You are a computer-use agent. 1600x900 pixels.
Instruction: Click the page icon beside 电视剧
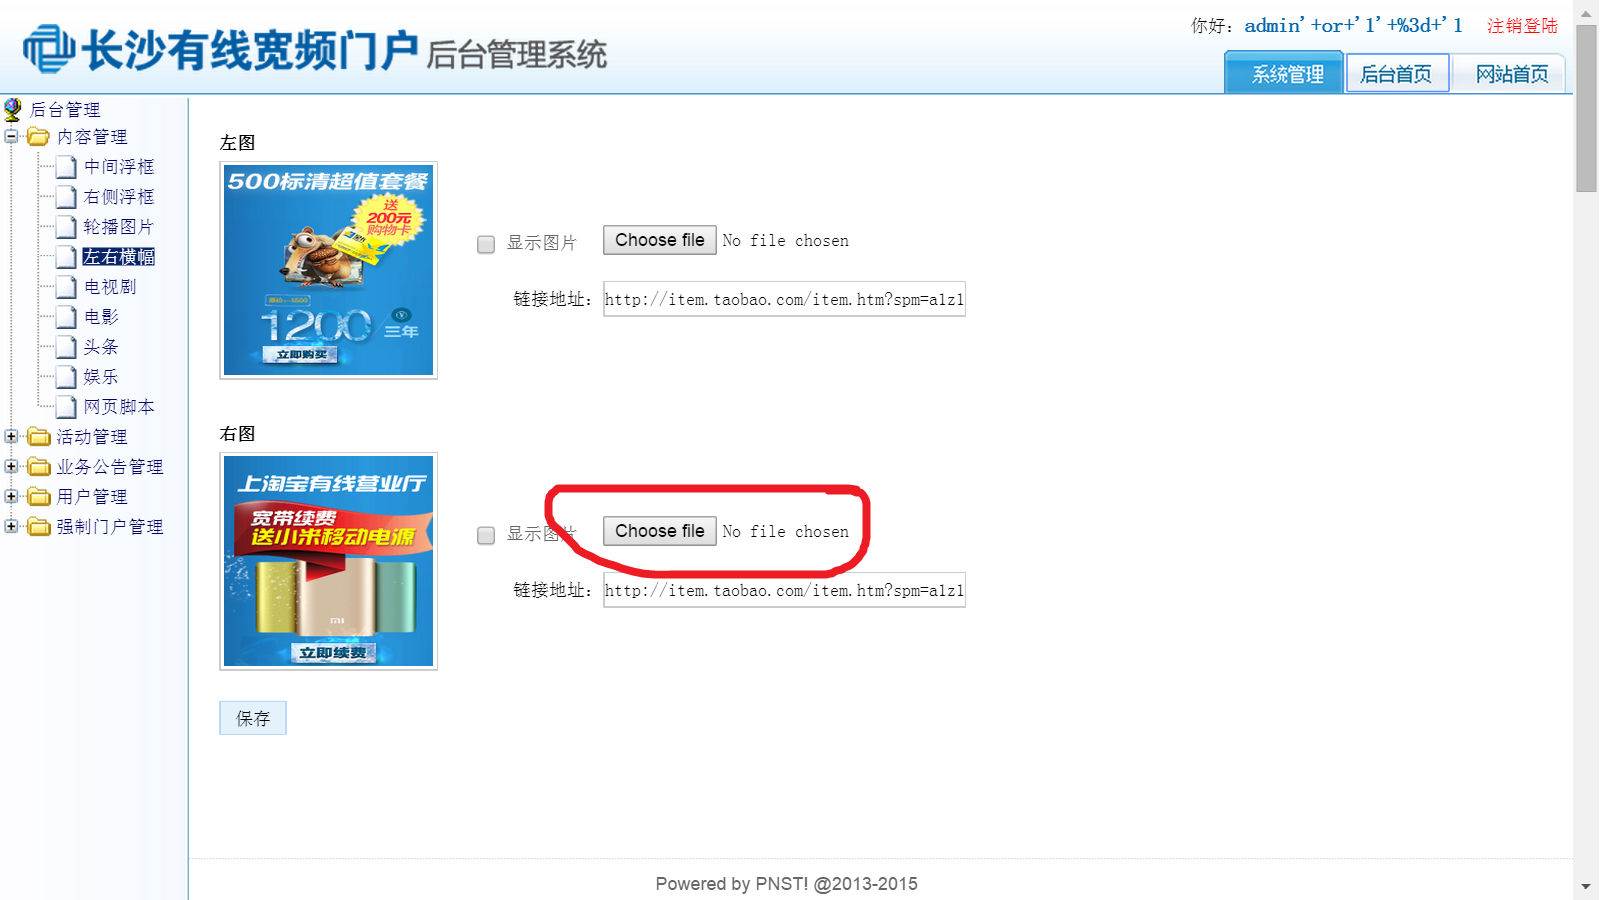(66, 287)
